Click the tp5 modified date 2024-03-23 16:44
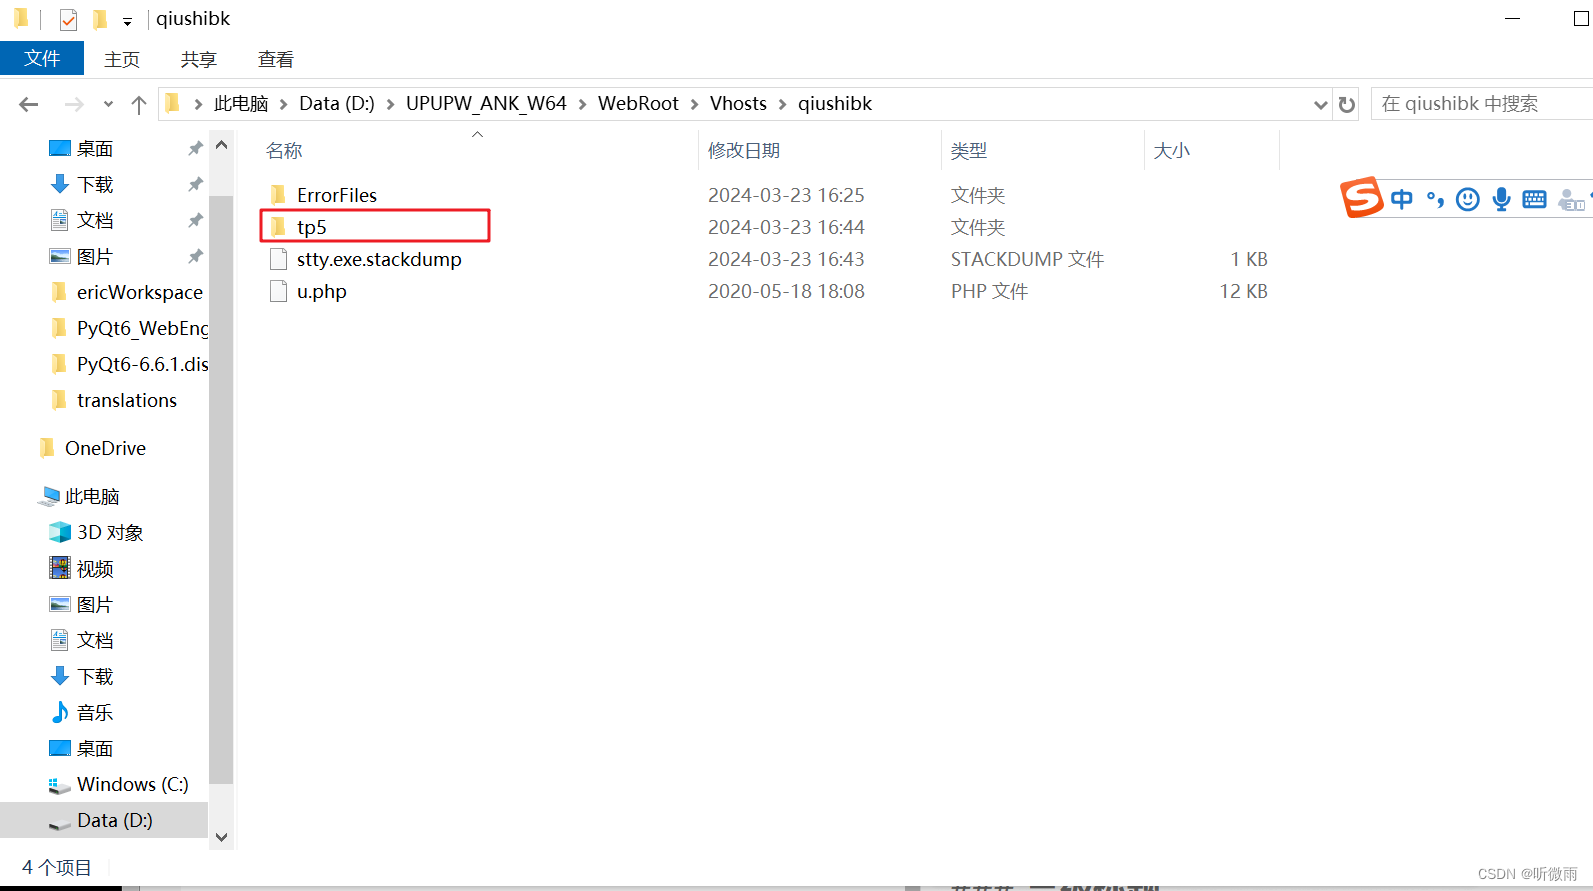This screenshot has height=891, width=1593. (x=786, y=227)
